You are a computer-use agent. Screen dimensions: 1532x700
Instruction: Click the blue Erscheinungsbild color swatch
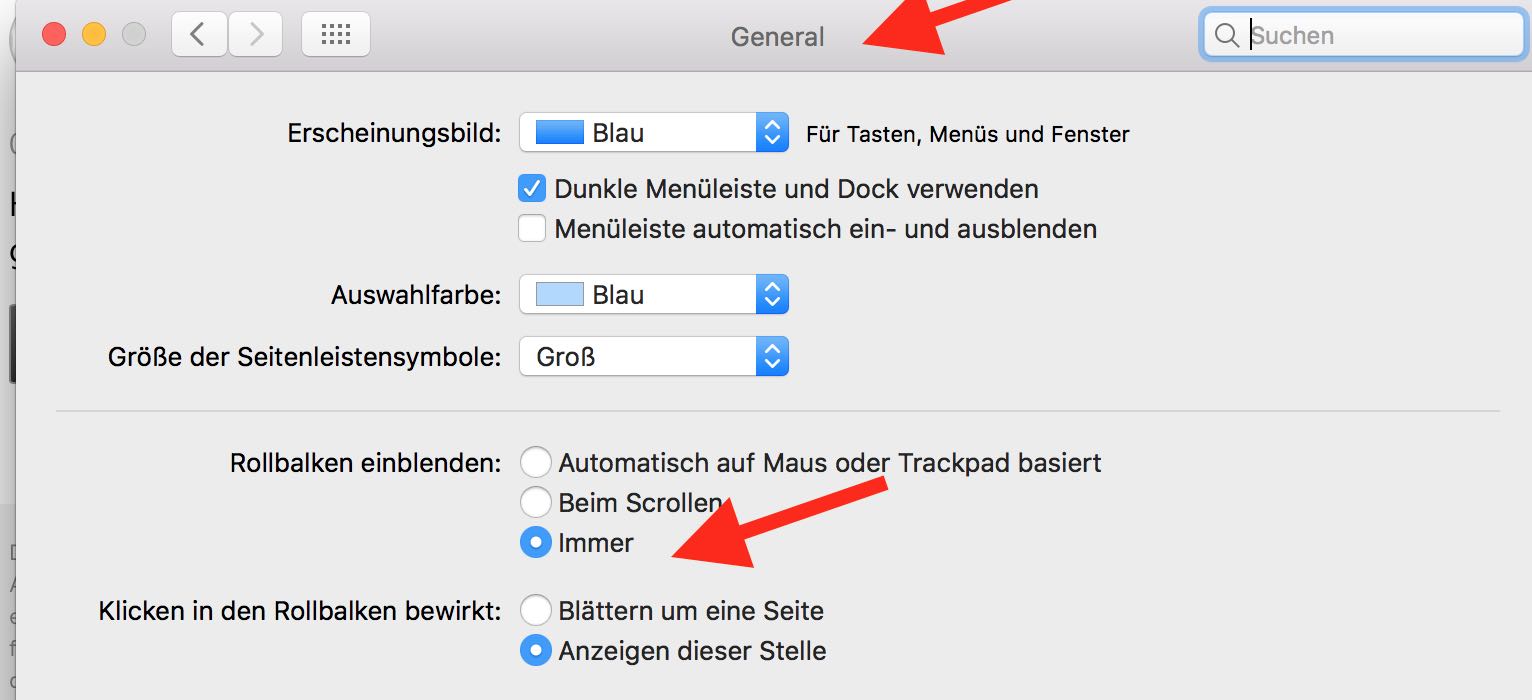pyautogui.click(x=559, y=133)
